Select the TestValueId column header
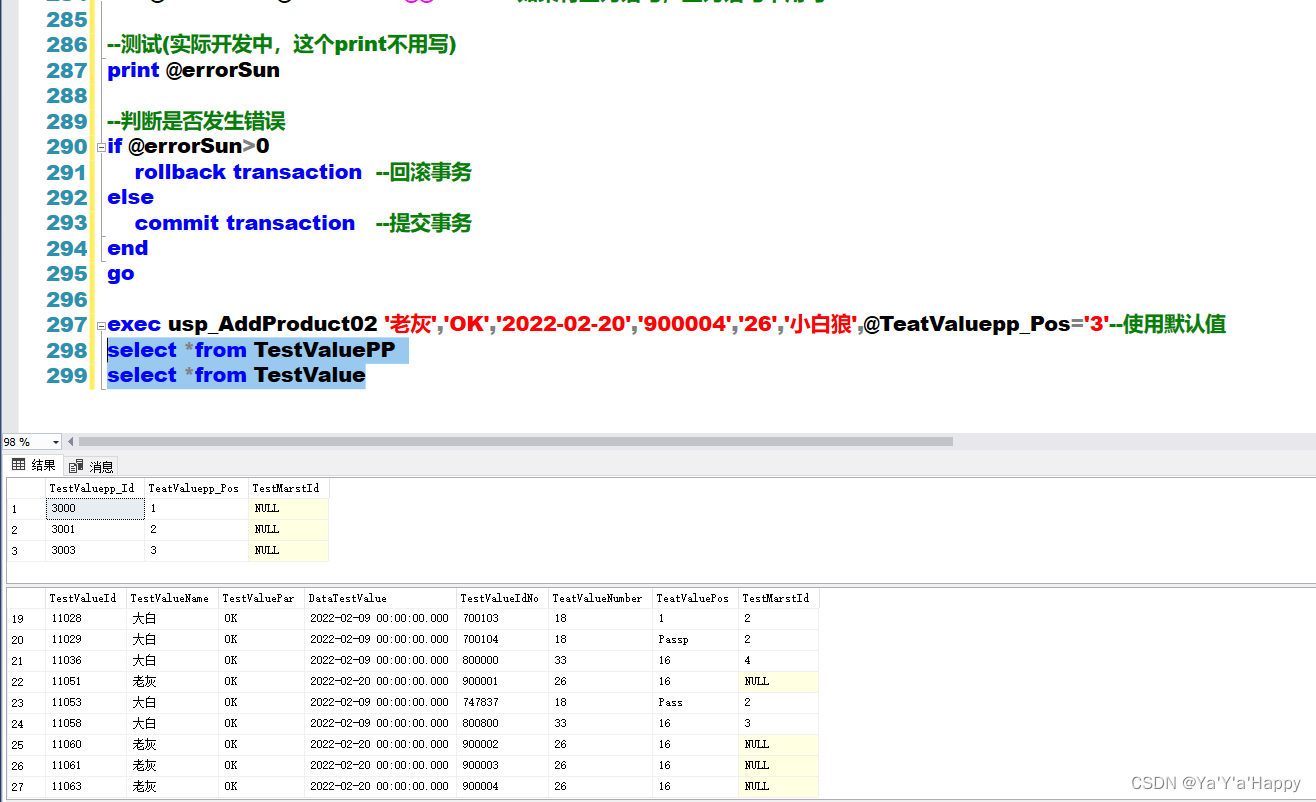This screenshot has height=802, width=1316. tap(85, 598)
